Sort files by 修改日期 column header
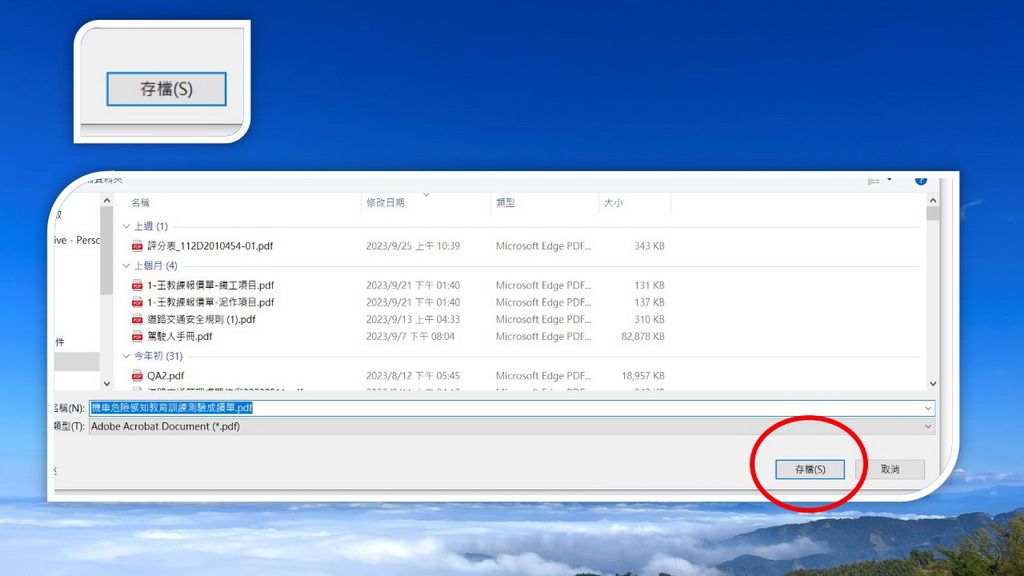Screen dimensions: 1024x576 point(385,203)
